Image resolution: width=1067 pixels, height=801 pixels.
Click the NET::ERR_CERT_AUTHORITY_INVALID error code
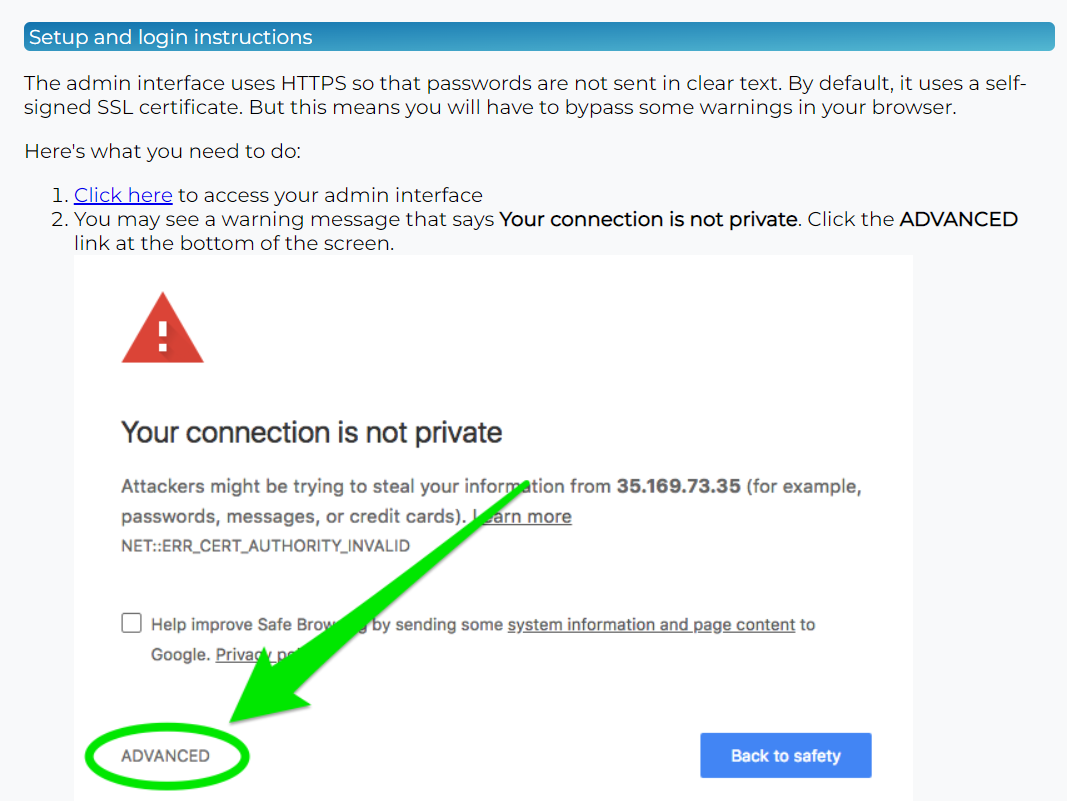[265, 546]
